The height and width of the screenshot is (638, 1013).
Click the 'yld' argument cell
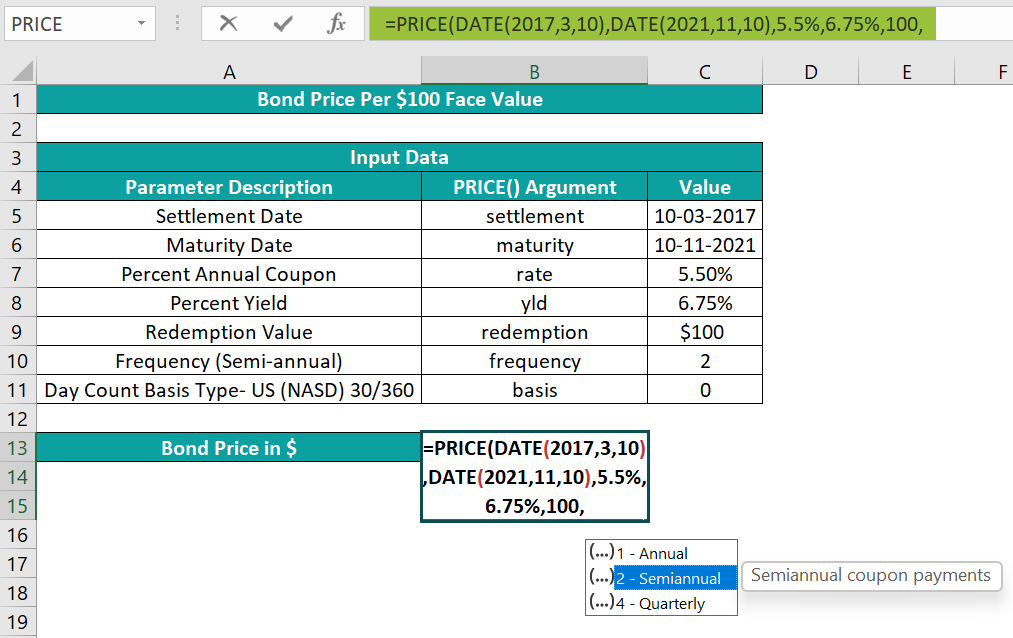pyautogui.click(x=534, y=303)
